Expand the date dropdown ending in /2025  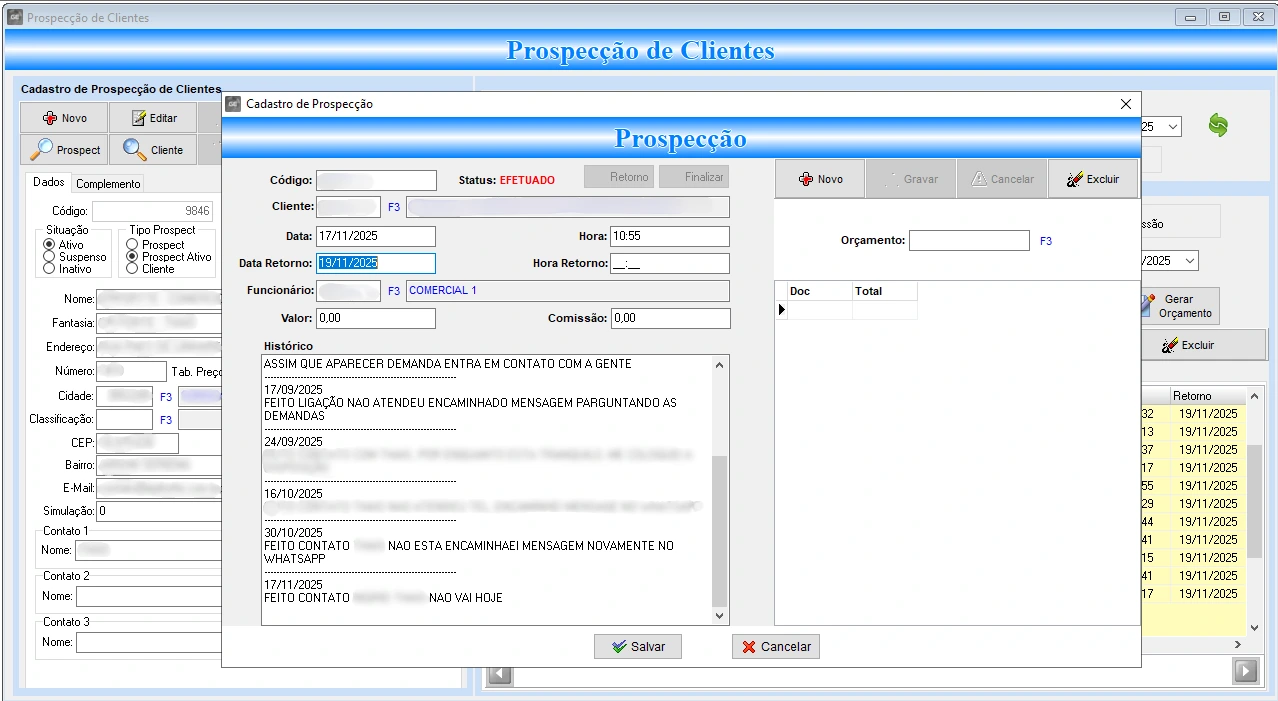tap(1188, 261)
